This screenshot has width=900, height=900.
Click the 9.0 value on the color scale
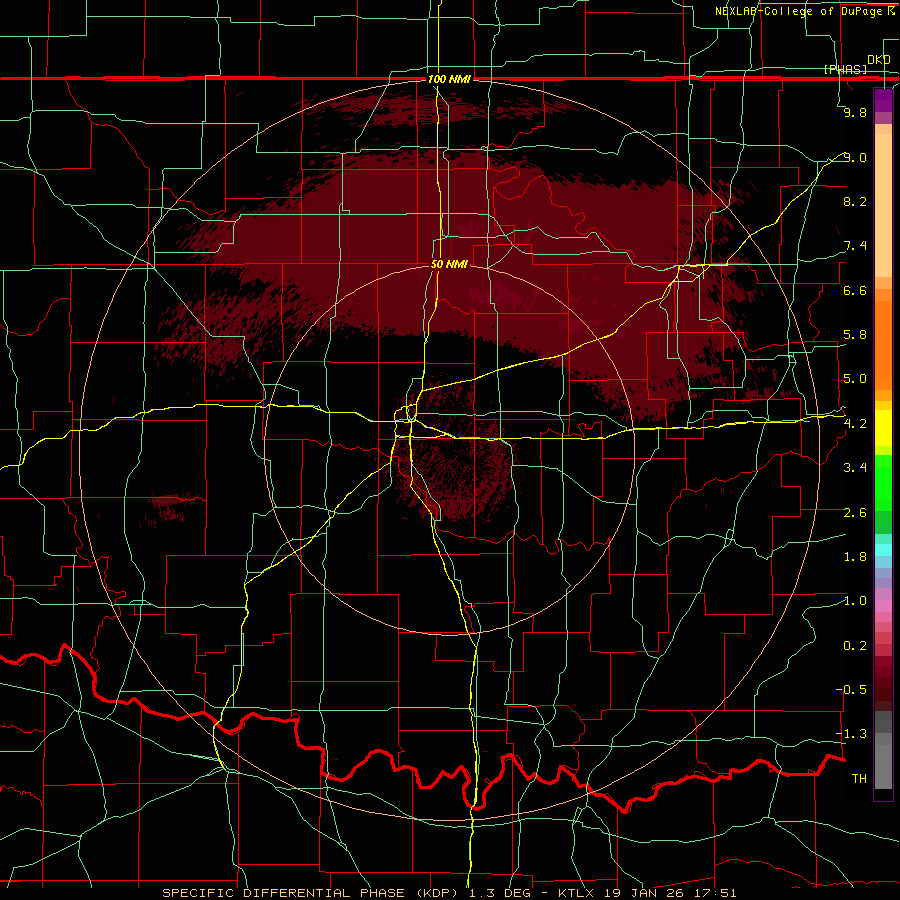pyautogui.click(x=855, y=157)
